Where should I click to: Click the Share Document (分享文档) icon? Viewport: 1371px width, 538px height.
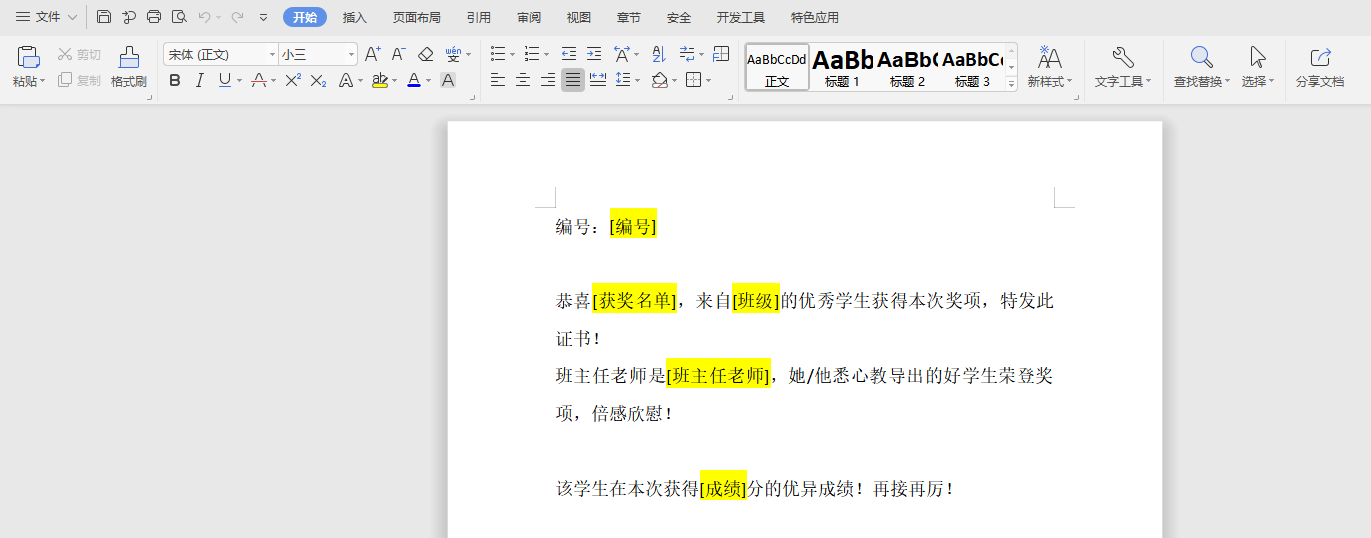click(1320, 57)
